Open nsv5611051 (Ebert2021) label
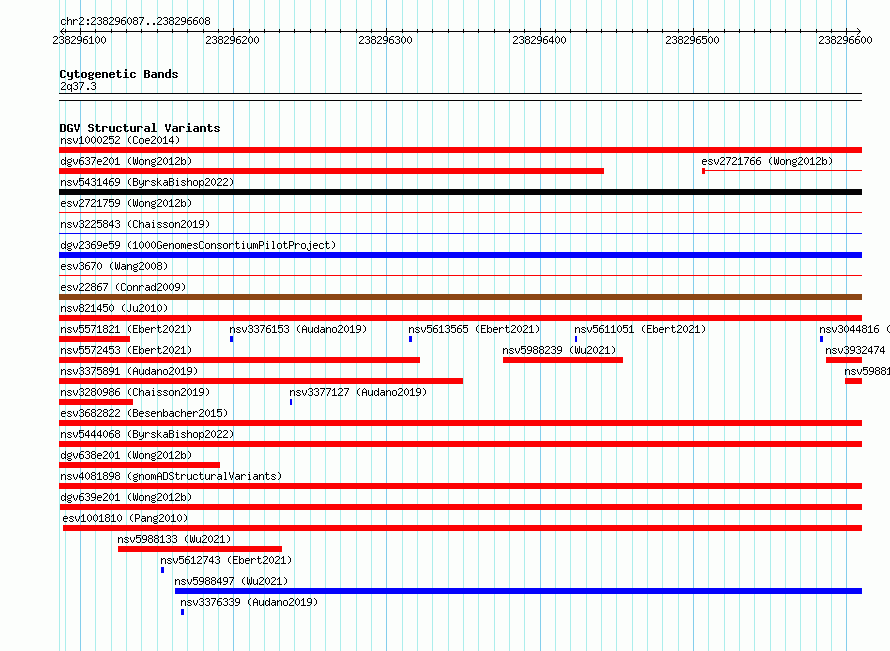 click(640, 329)
